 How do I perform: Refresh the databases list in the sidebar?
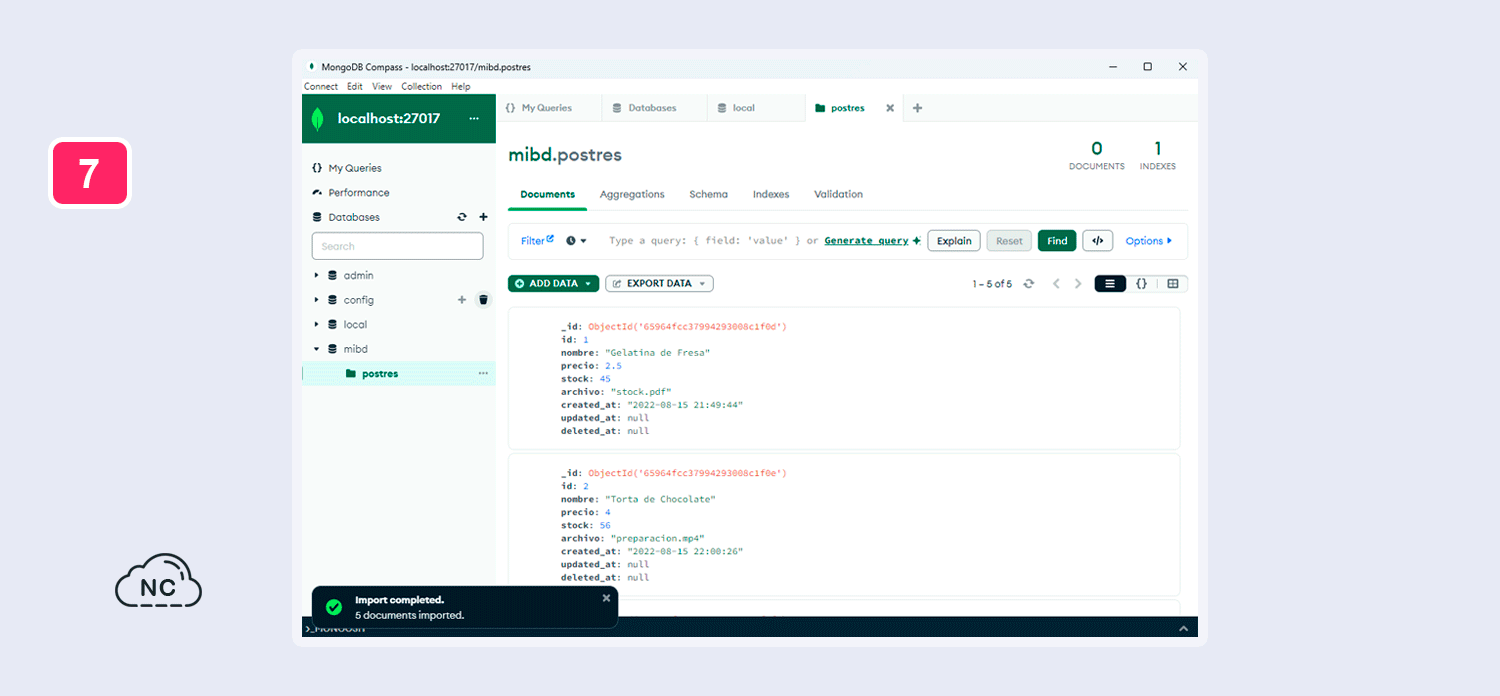(x=462, y=217)
